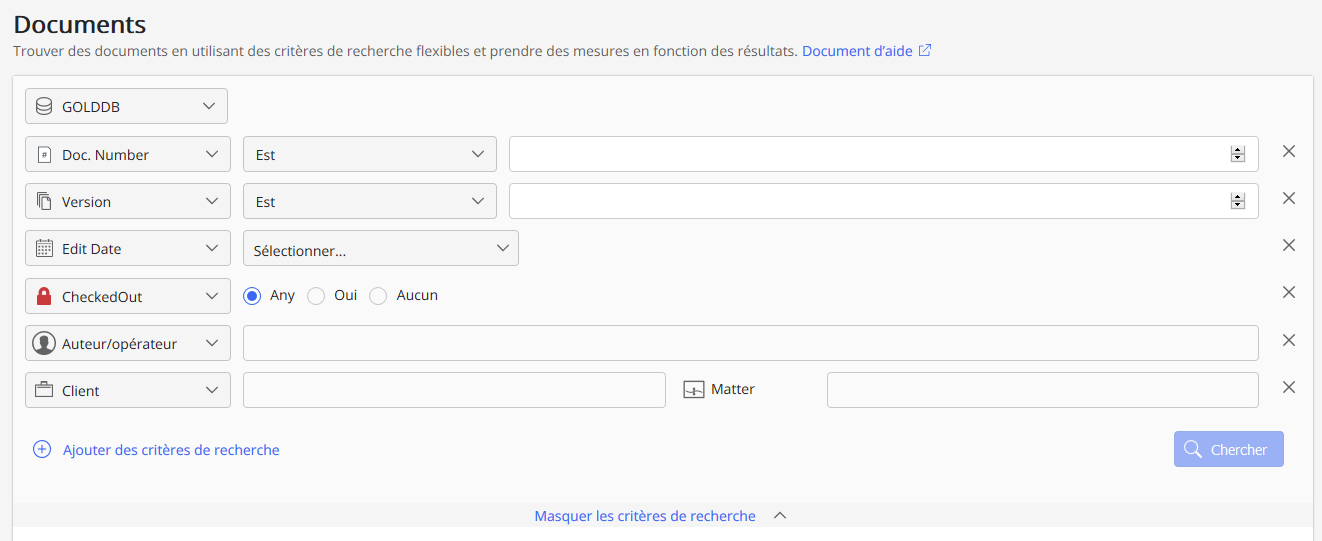The height and width of the screenshot is (541, 1322).
Task: Remove the CheckedOut criterion with X
Action: (1289, 292)
